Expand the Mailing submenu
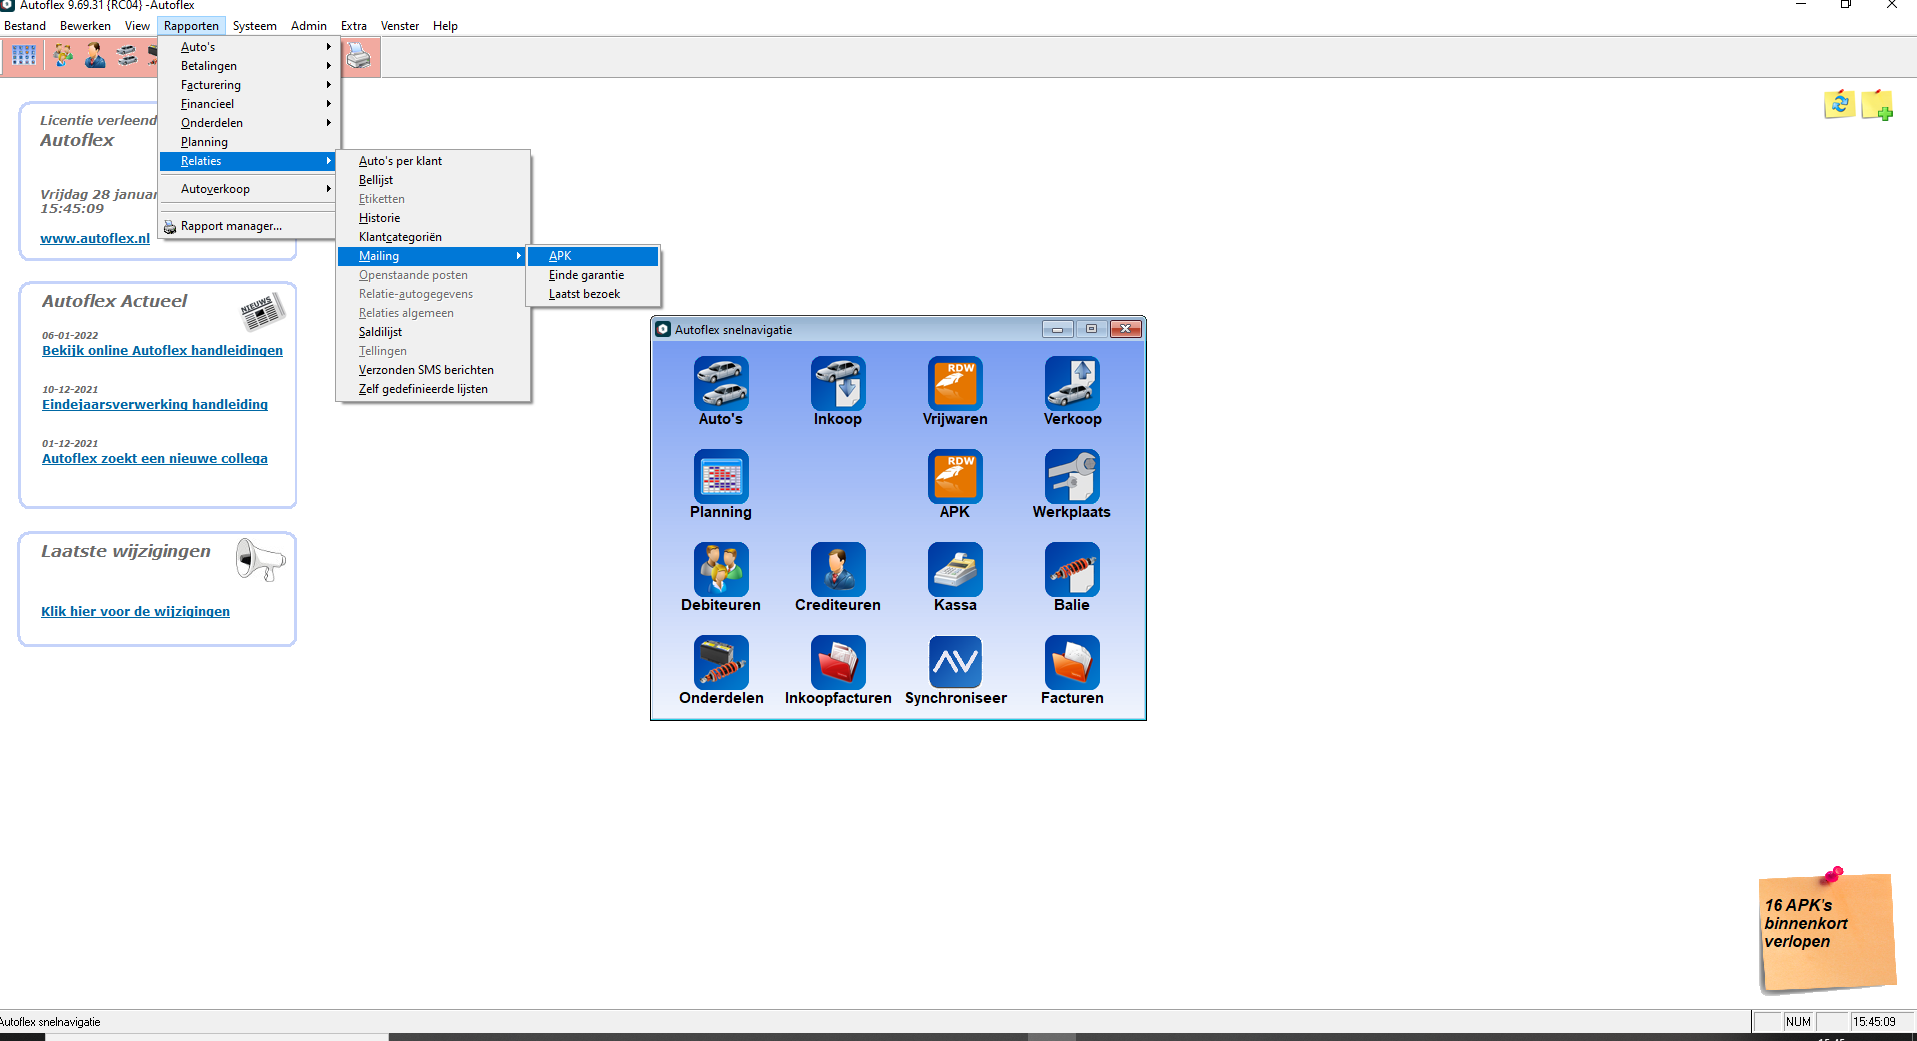The image size is (1917, 1041). point(432,256)
